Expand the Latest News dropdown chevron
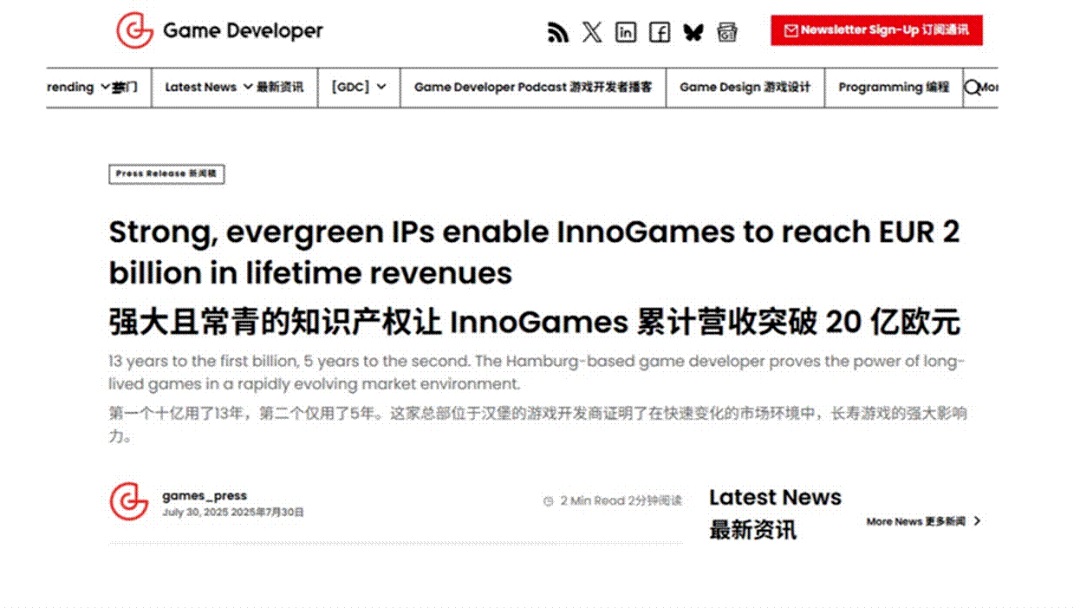Viewport: 1080px width, 608px height. (247, 87)
